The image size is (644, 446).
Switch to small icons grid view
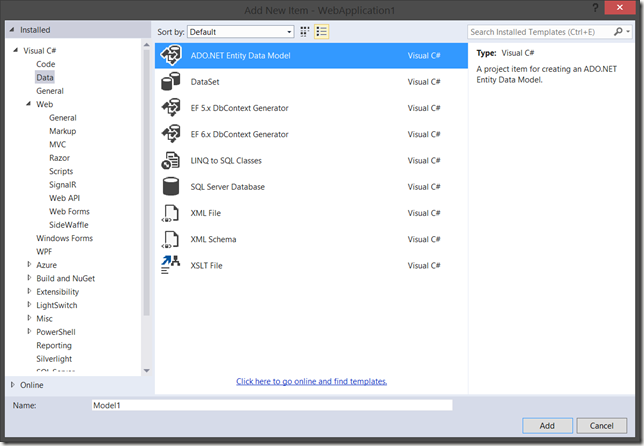(304, 32)
